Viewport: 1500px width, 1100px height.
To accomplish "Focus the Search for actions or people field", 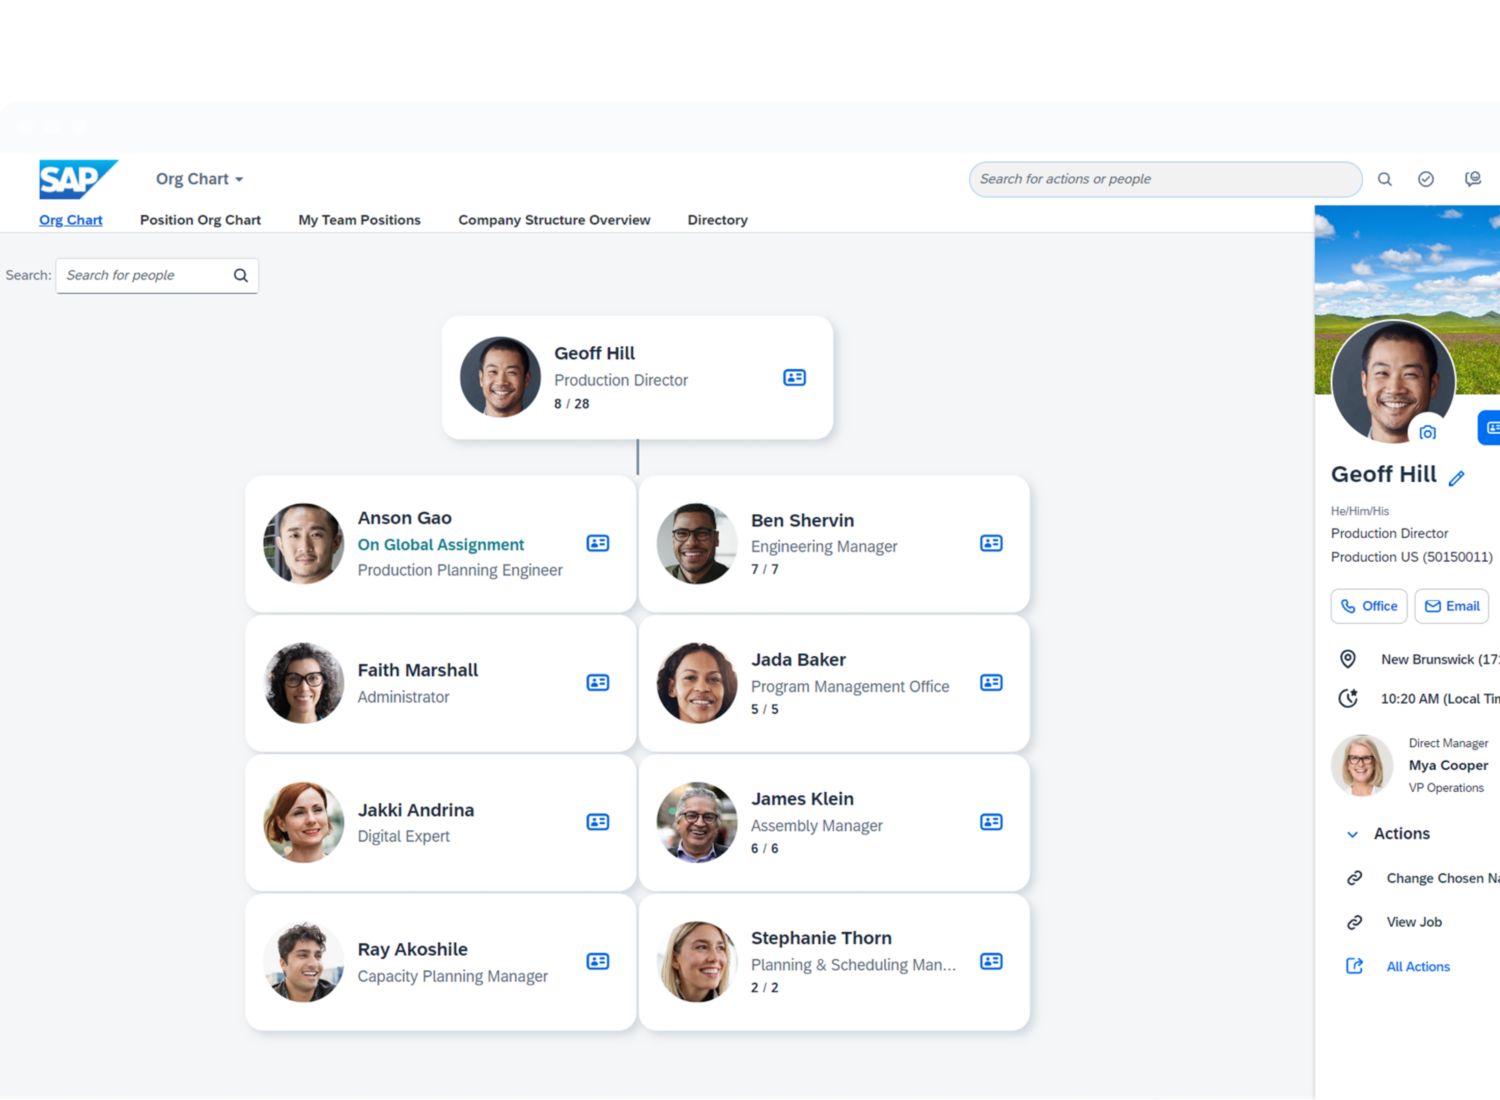I will coord(1164,179).
